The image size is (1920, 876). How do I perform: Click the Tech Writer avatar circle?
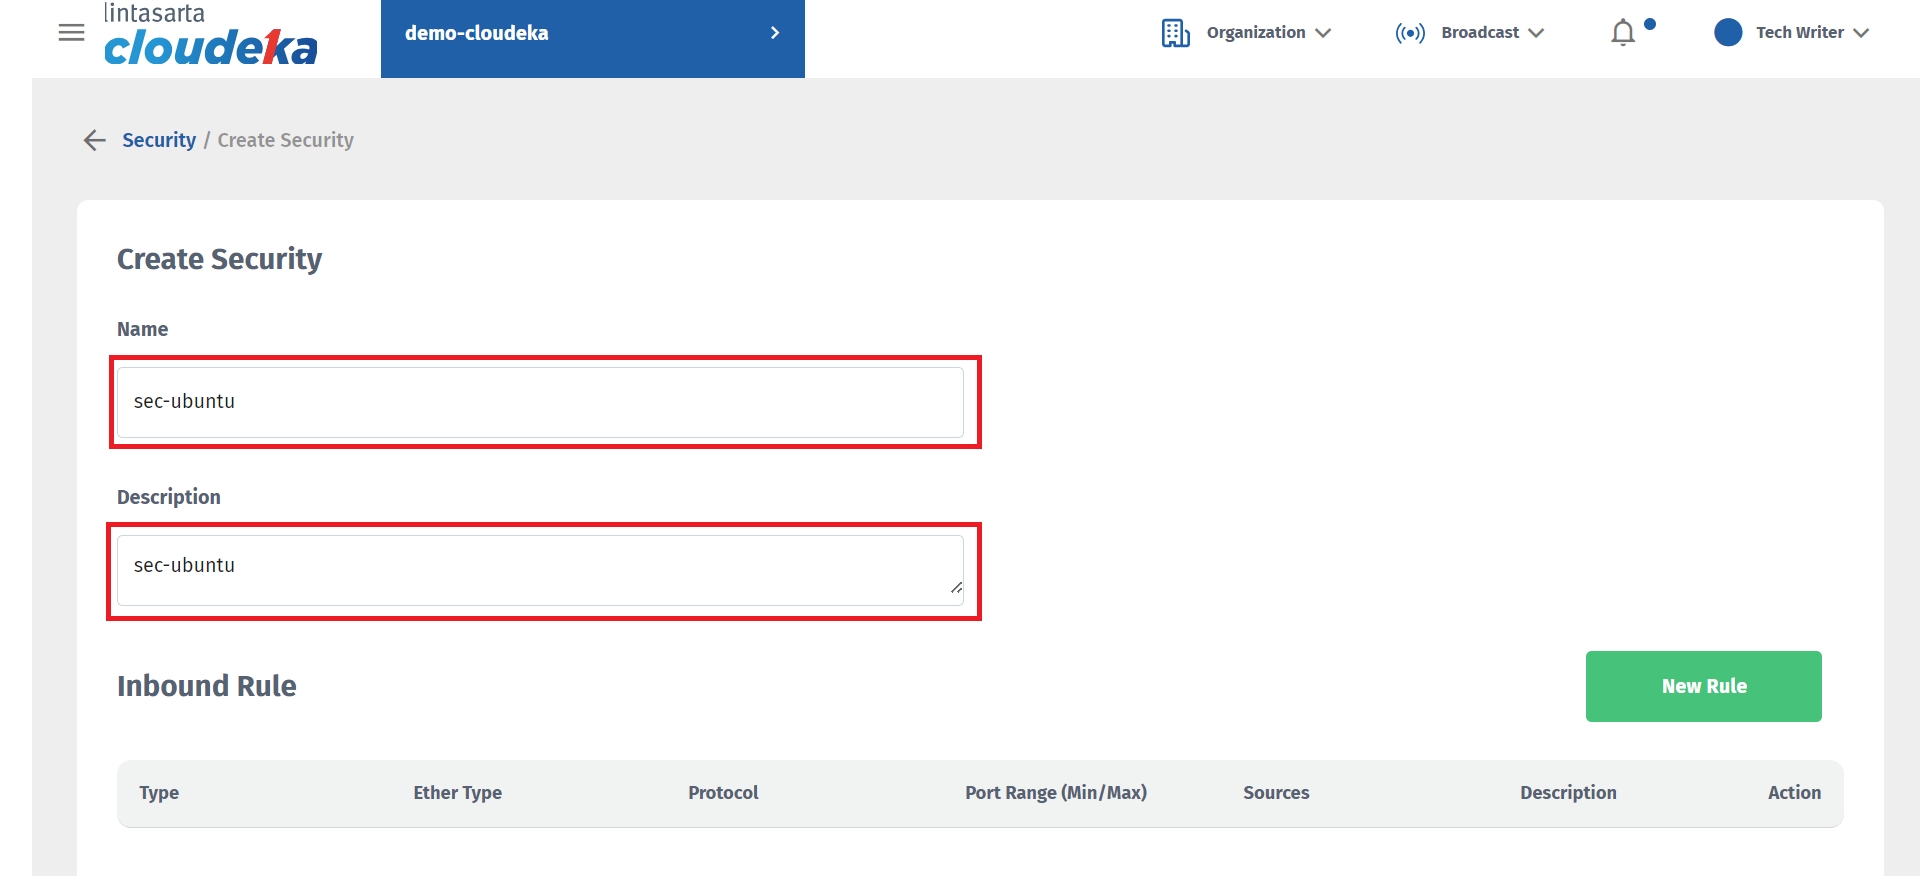pos(1727,33)
